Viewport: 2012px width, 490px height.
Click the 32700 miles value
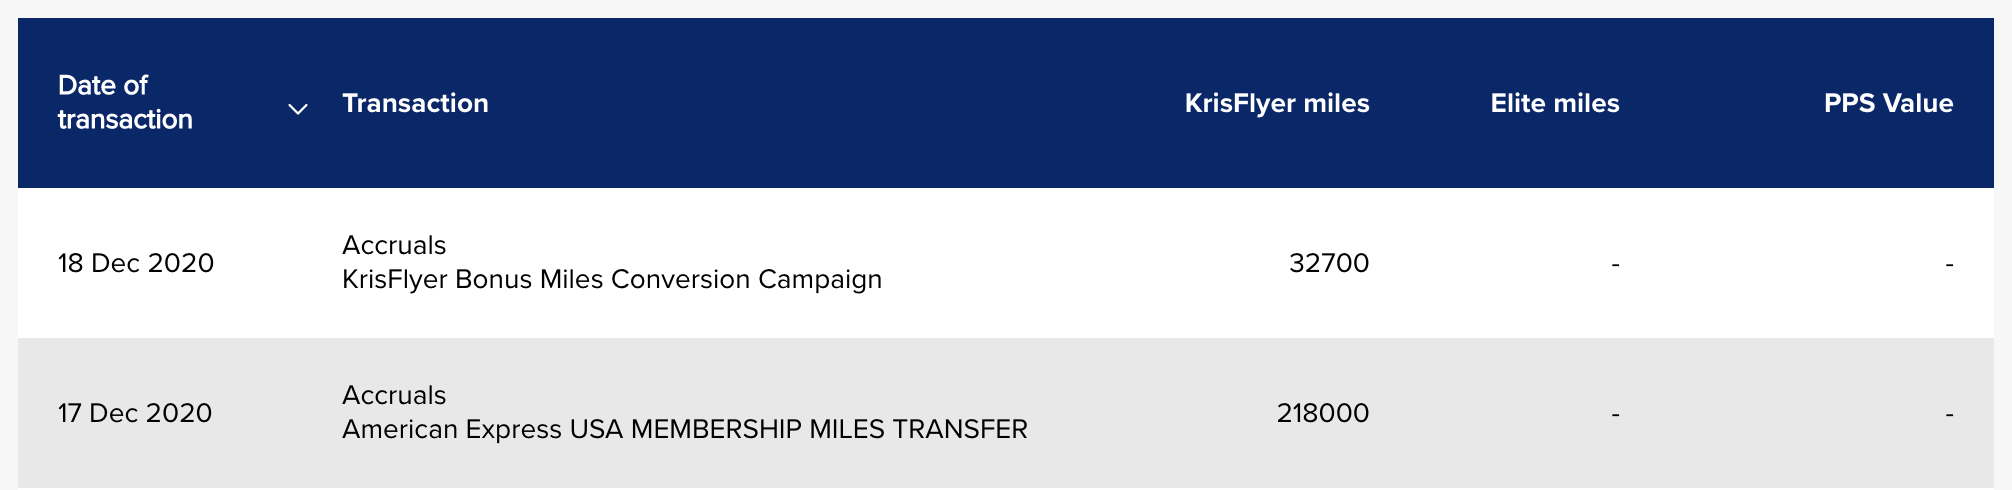coord(1329,263)
